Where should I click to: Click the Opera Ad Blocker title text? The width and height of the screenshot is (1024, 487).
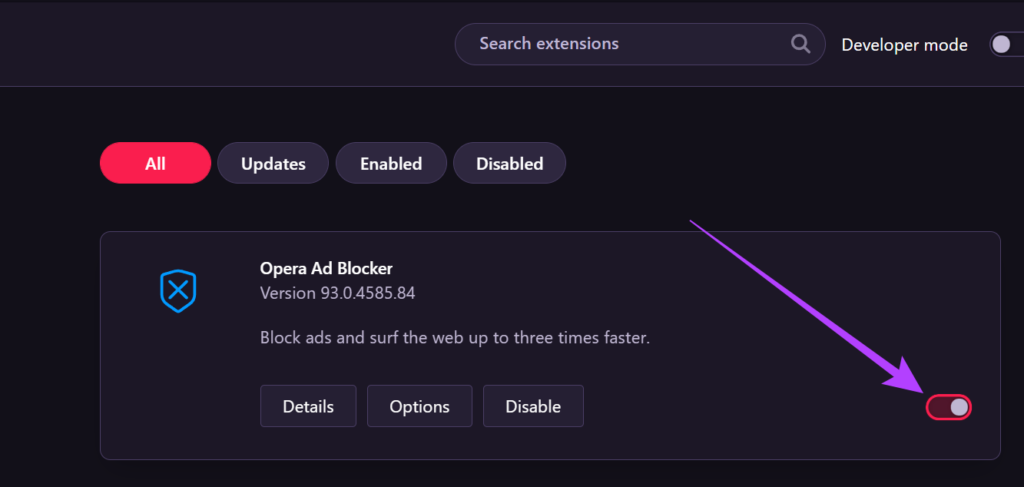click(326, 267)
